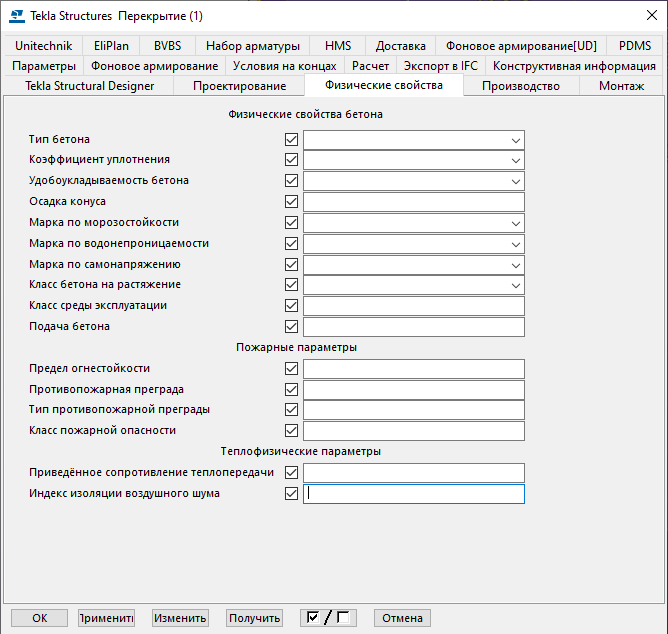The width and height of the screenshot is (668, 634).
Task: Select the Unitechnik tab
Action: pyautogui.click(x=43, y=46)
